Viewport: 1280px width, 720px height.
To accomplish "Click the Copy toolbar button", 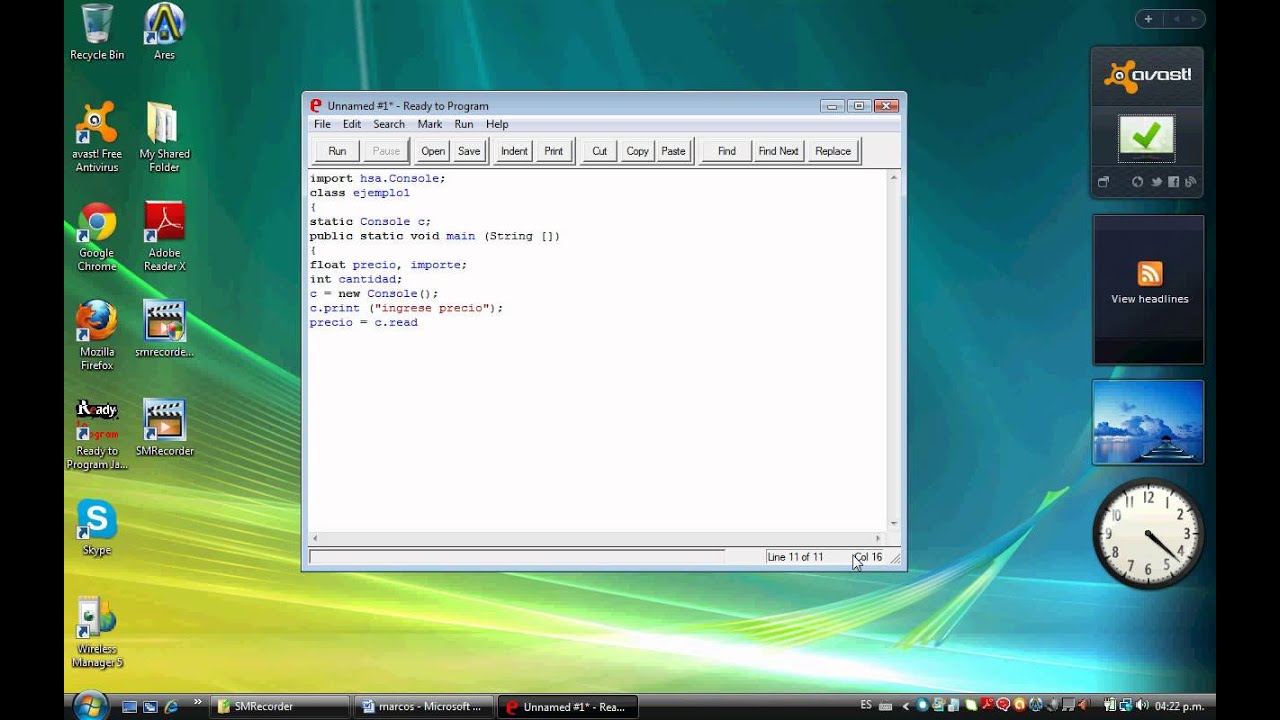I will (x=638, y=151).
